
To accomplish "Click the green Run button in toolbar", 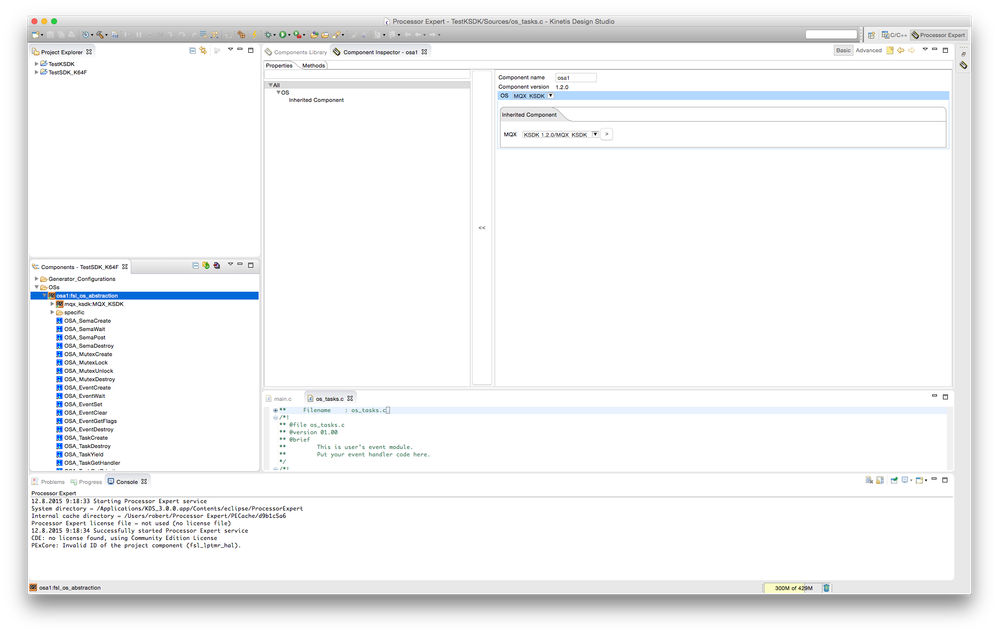I will pos(282,35).
